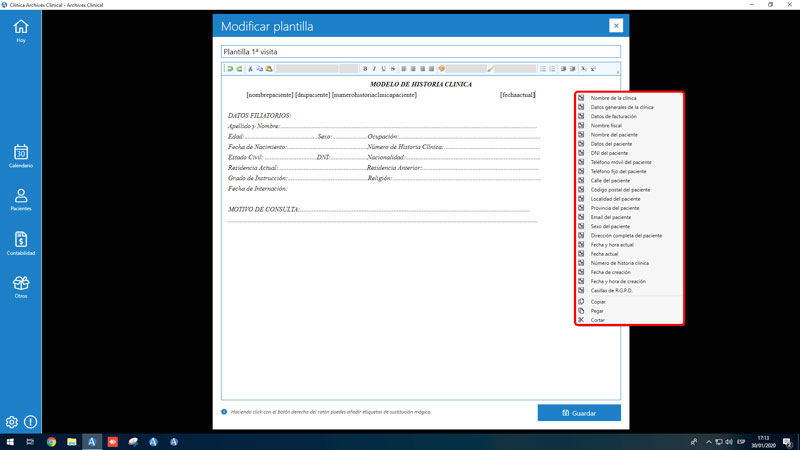Viewport: 800px width, 450px height.
Task: Click the template name field 'Plantilla 1ª visita'
Action: coord(420,52)
